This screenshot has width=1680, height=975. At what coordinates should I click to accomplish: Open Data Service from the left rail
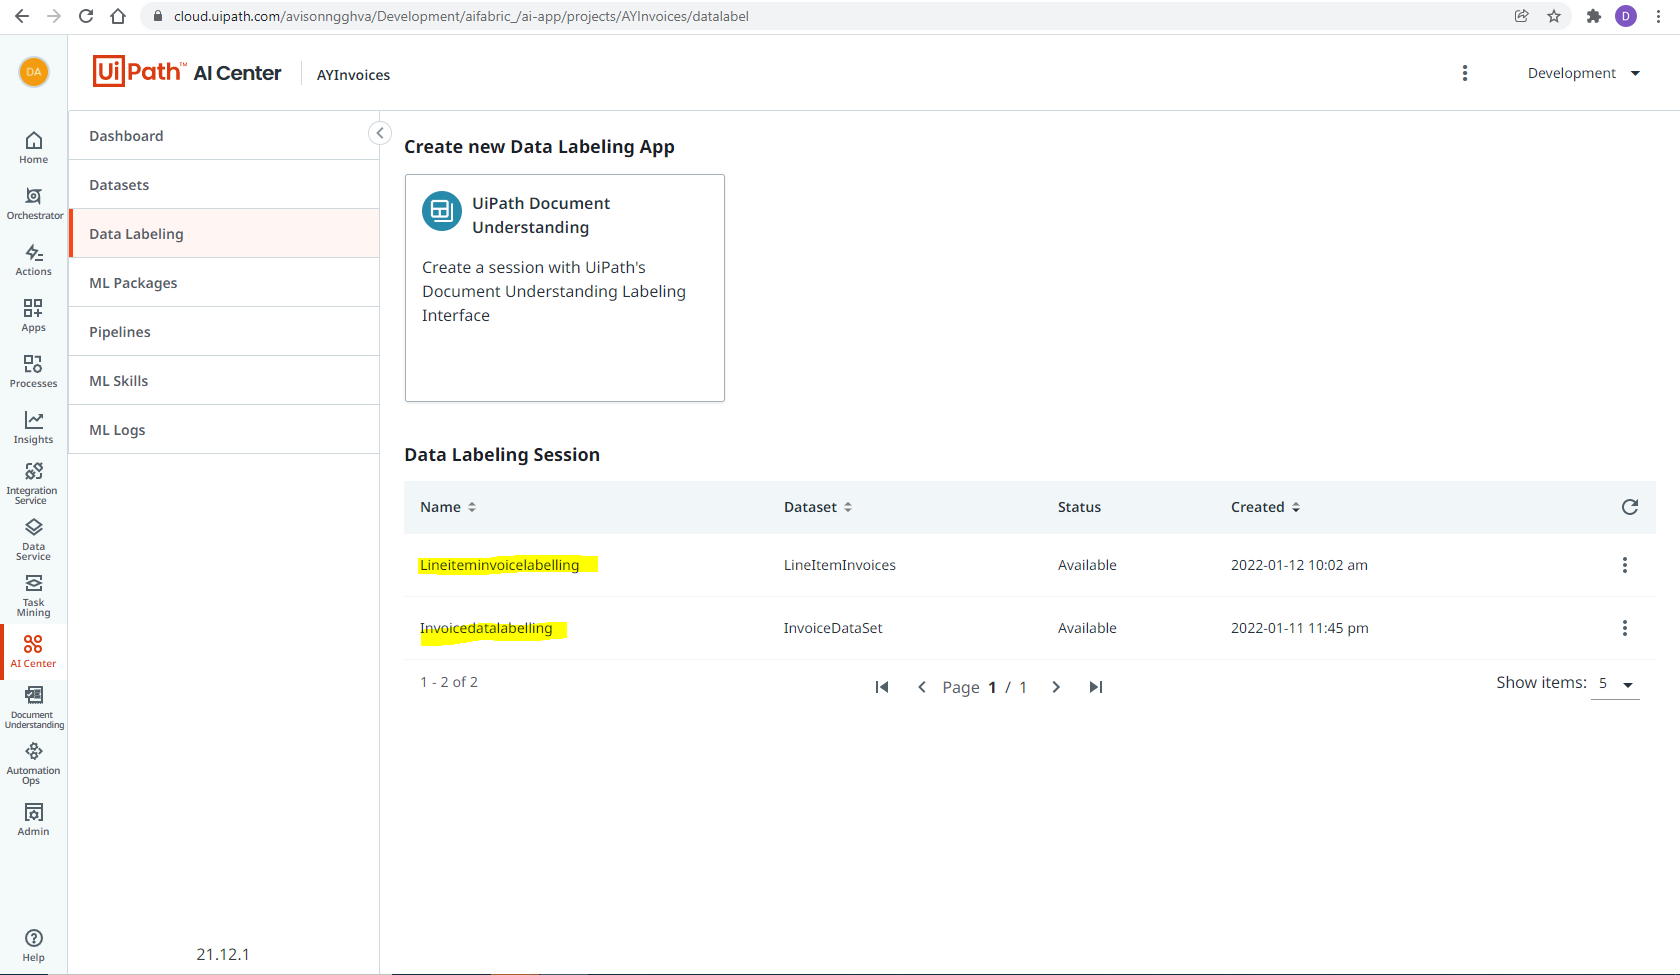click(33, 539)
